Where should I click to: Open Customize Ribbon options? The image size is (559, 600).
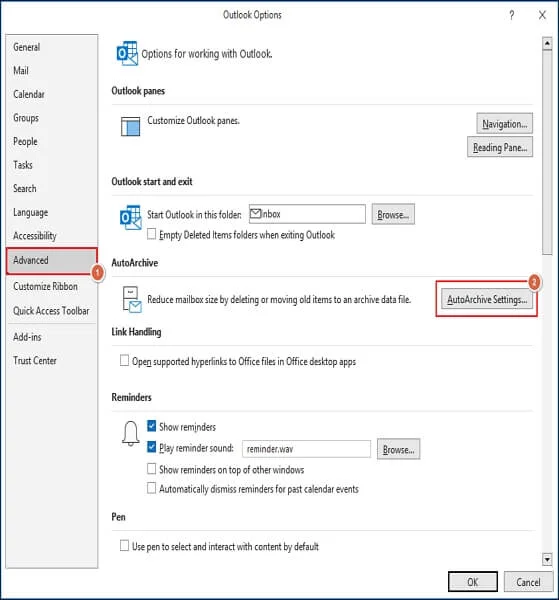click(x=52, y=286)
